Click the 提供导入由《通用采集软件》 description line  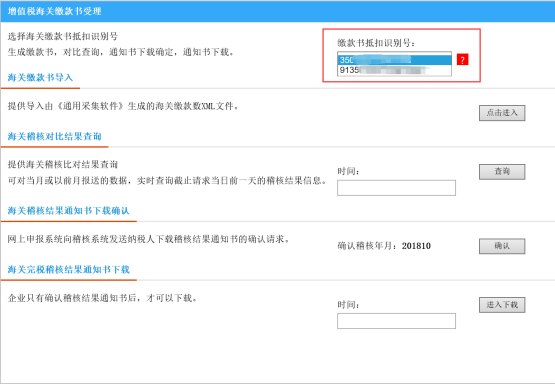coord(123,106)
